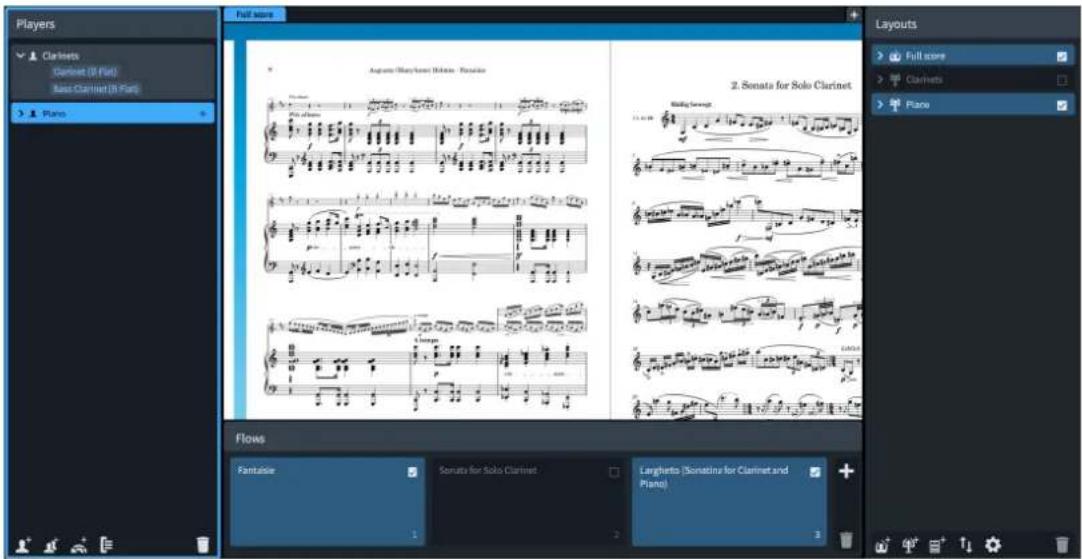
Task: Add a new flow with plus icon
Action: (846, 471)
